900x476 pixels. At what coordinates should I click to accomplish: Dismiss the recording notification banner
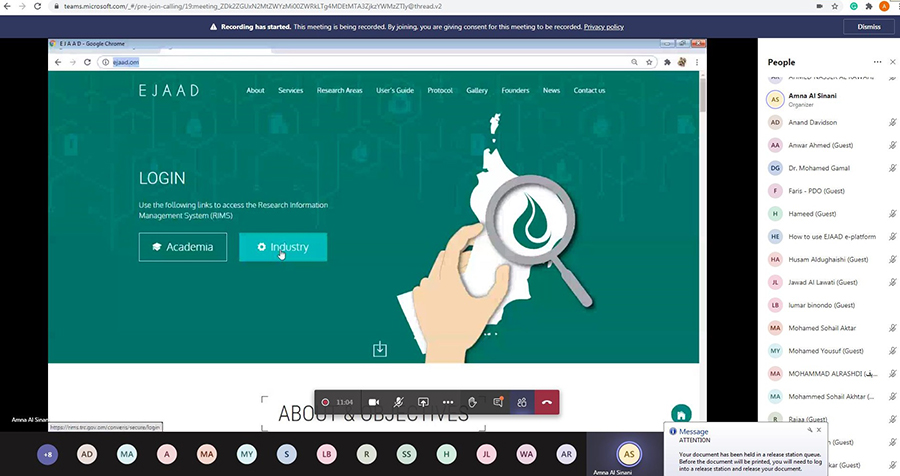pos(868,26)
